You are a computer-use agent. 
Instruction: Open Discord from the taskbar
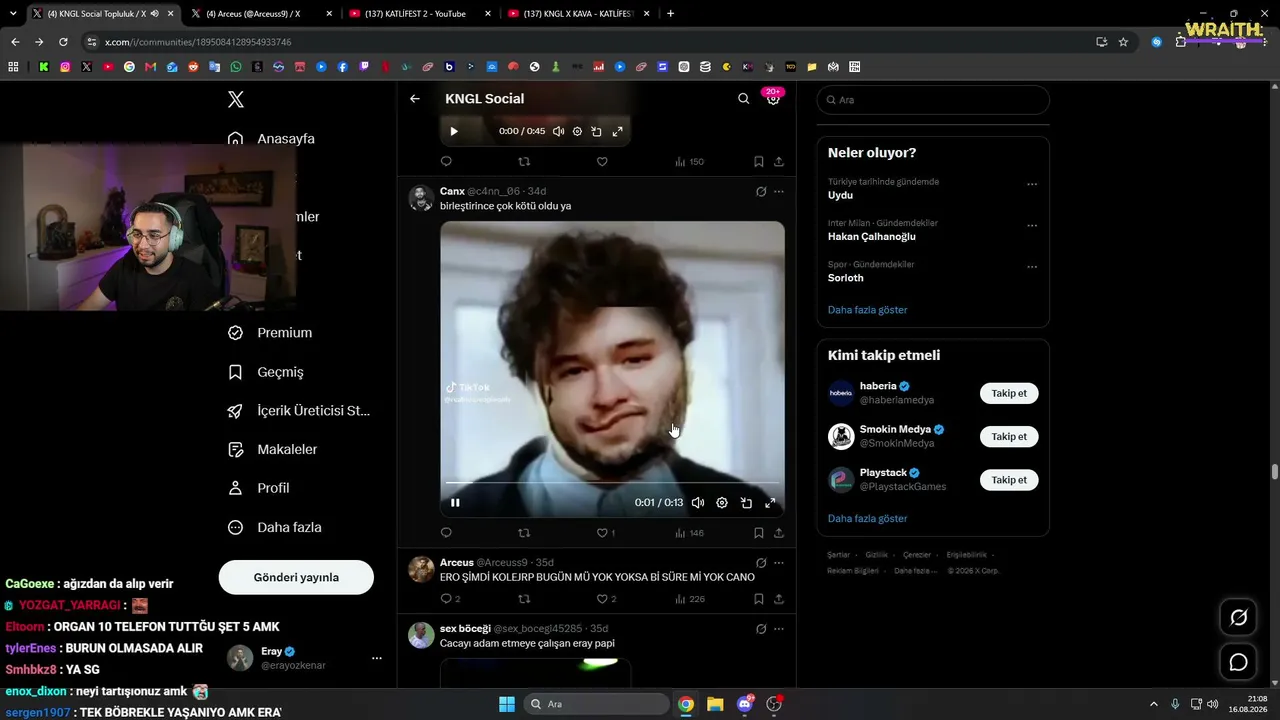click(x=744, y=704)
